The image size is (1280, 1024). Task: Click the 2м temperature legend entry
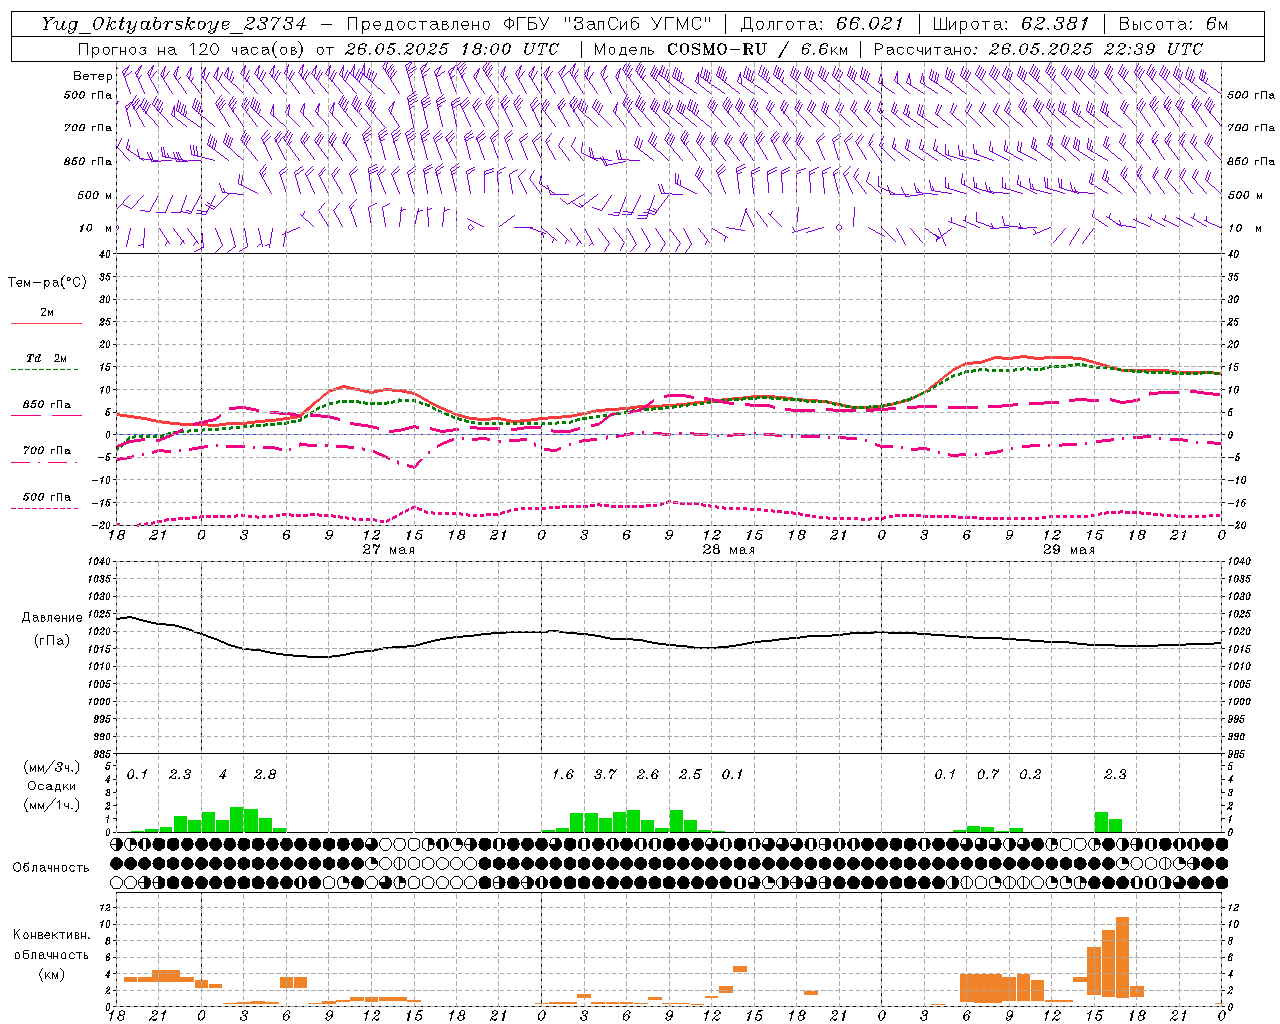[x=47, y=313]
